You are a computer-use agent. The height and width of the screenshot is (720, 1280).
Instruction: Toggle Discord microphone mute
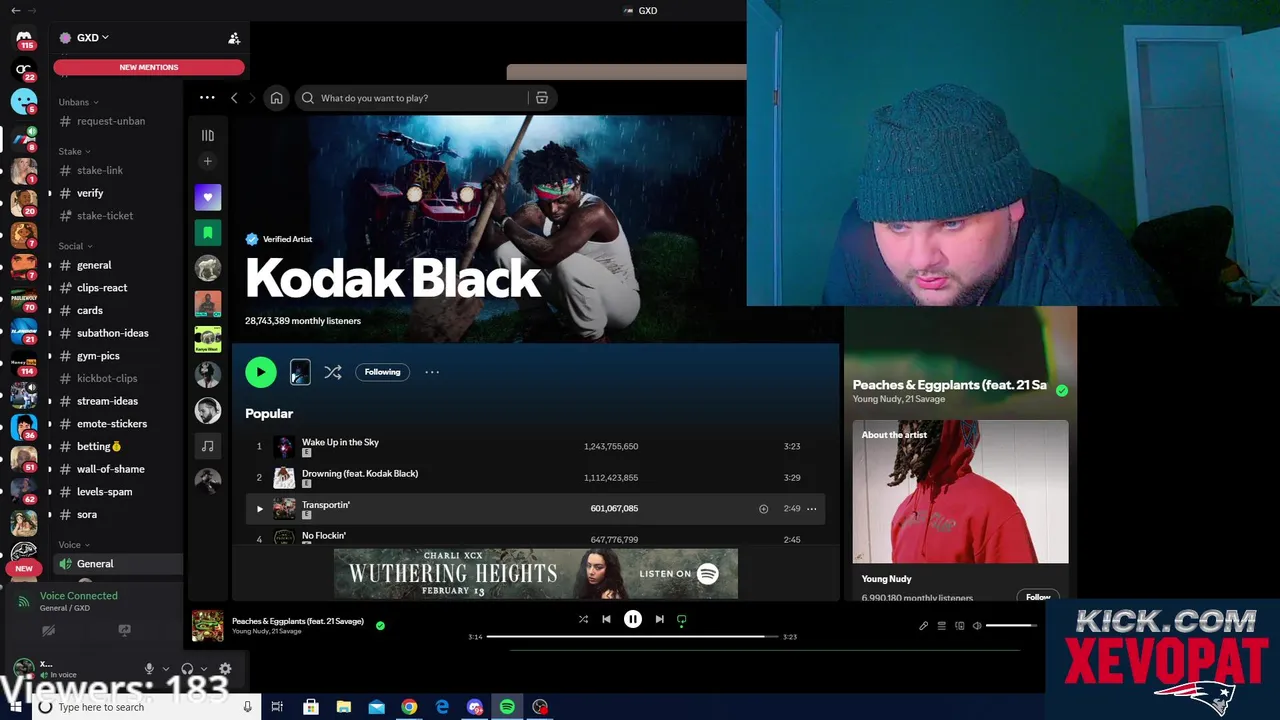pyautogui.click(x=149, y=669)
